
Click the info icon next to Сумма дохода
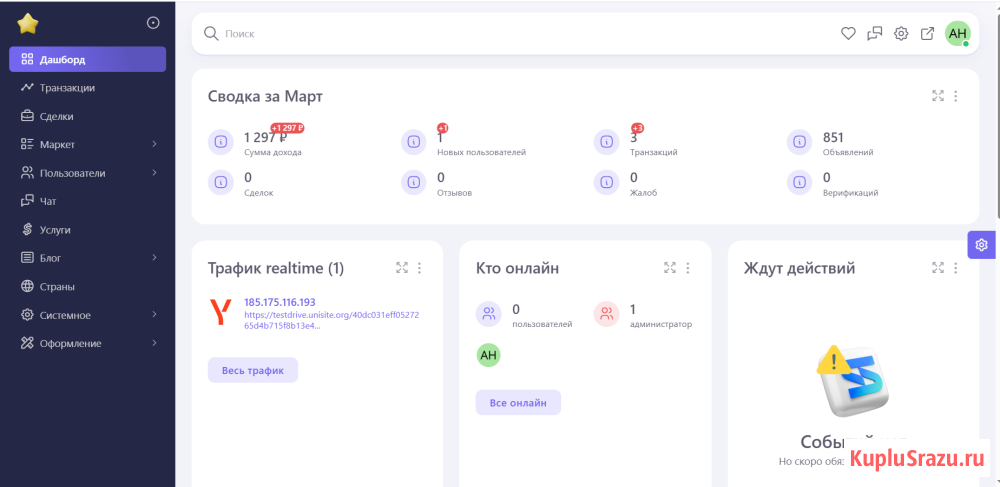click(x=220, y=142)
